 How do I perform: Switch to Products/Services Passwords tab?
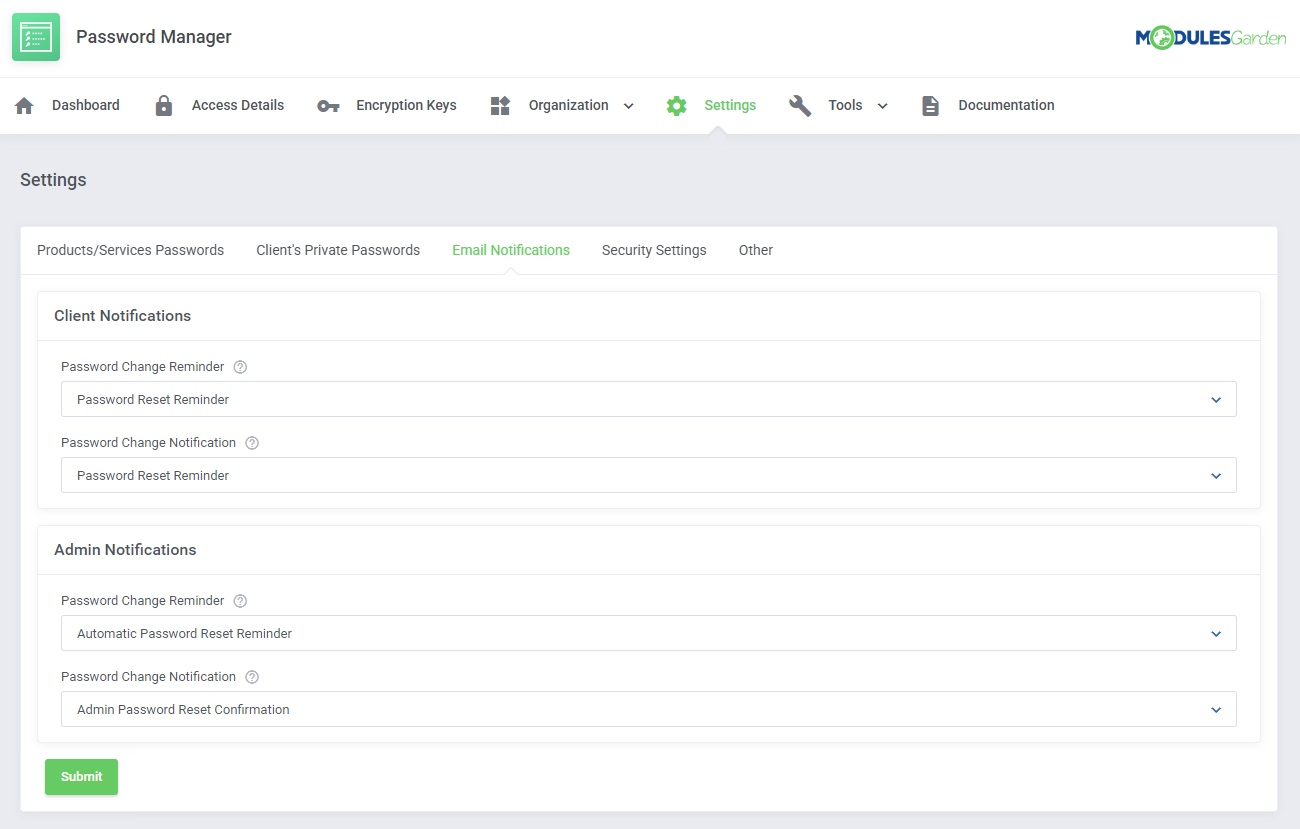(130, 250)
